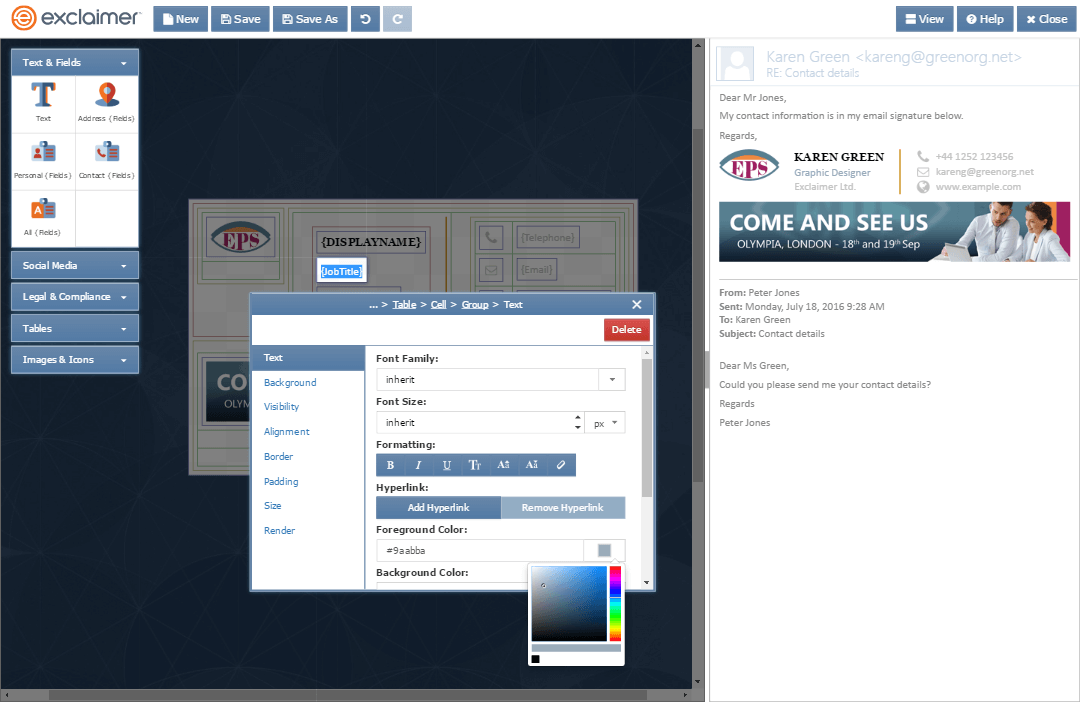Pick a shade in the color gradient square
Screen dimensions: 1080x702
[x=569, y=603]
